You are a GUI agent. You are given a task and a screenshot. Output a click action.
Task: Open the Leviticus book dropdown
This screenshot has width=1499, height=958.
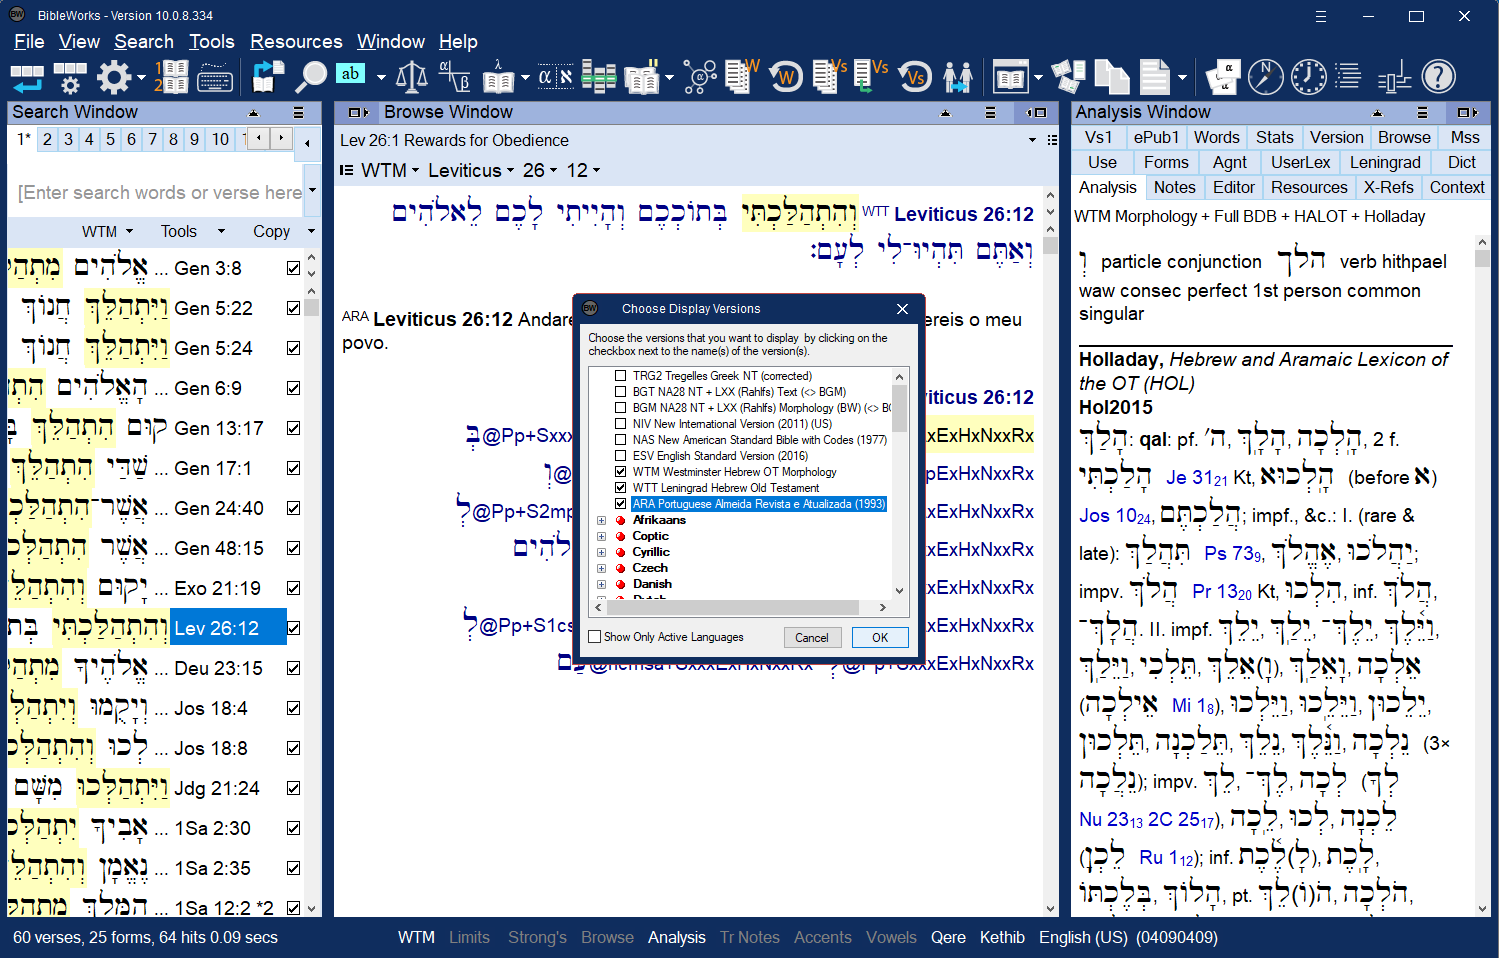[471, 171]
